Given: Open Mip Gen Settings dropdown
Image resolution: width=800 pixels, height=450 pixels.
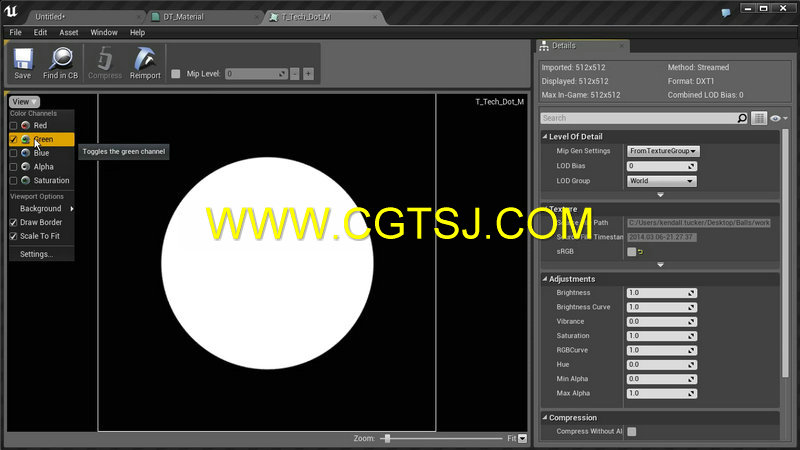Looking at the screenshot, I should click(x=663, y=151).
